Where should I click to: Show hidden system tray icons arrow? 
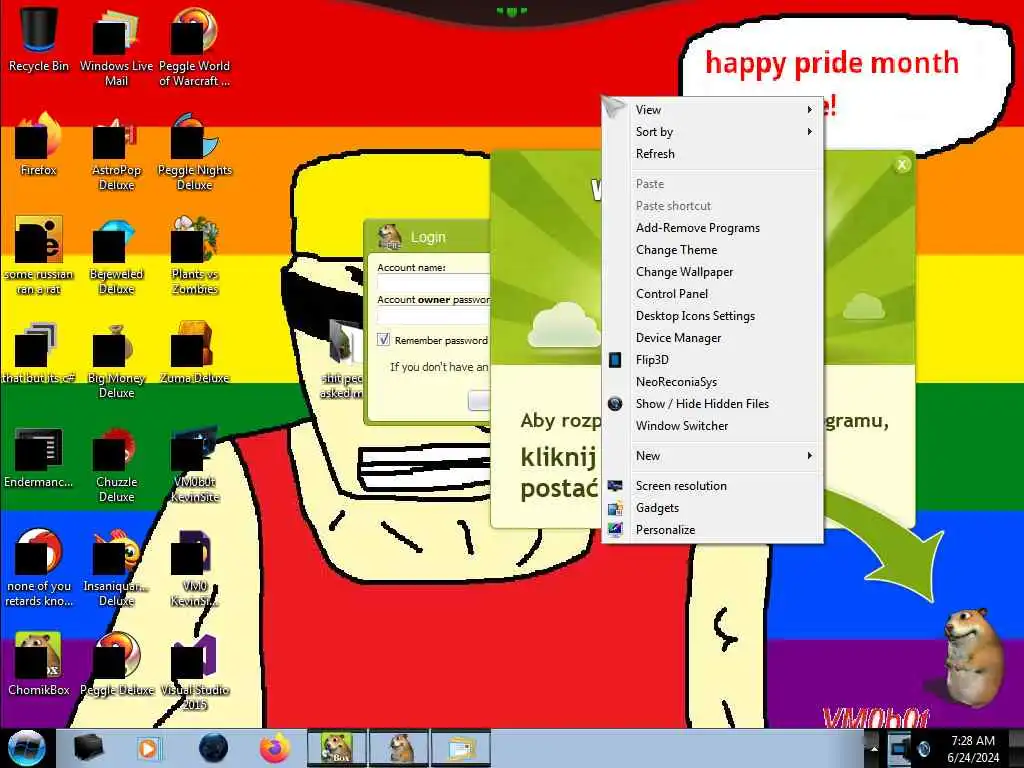[x=874, y=748]
